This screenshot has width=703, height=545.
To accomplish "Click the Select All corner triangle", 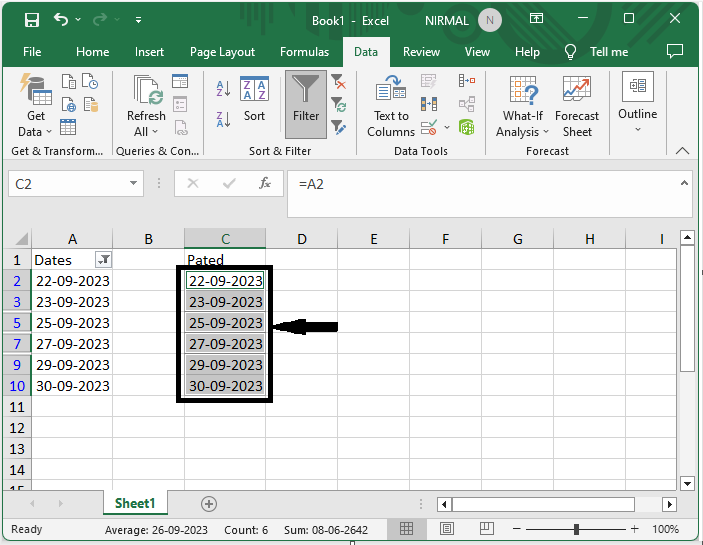I will coord(20,238).
